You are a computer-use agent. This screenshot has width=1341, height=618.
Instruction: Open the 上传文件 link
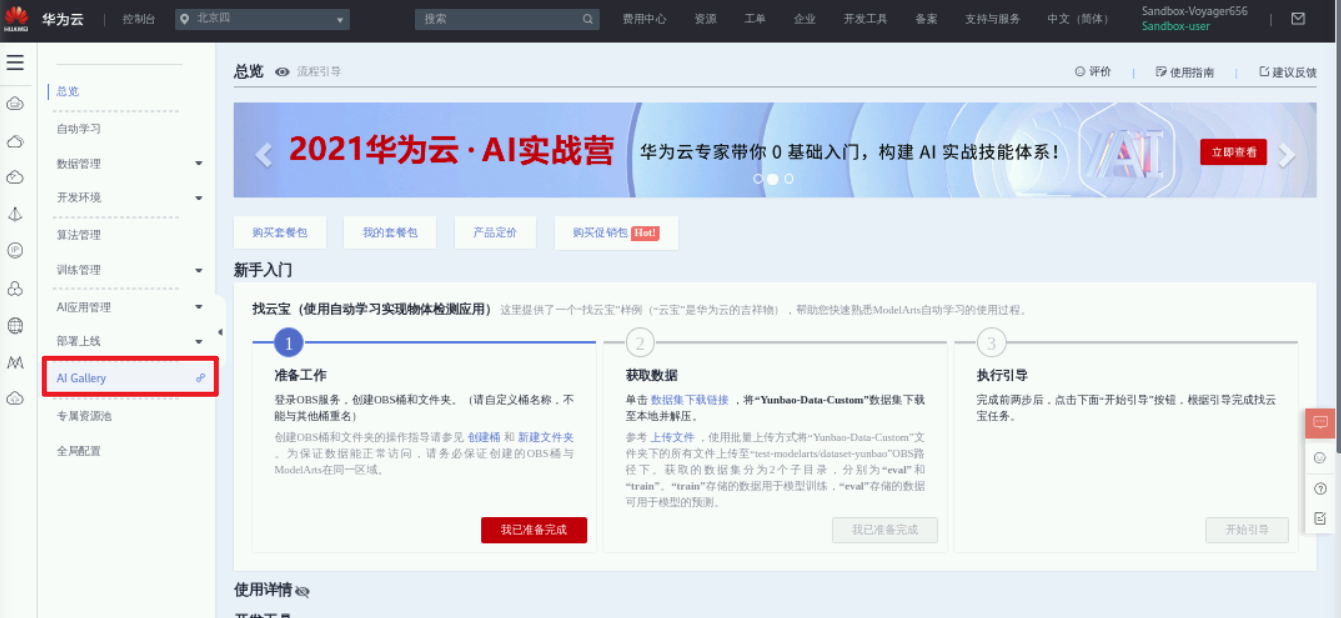coord(672,438)
